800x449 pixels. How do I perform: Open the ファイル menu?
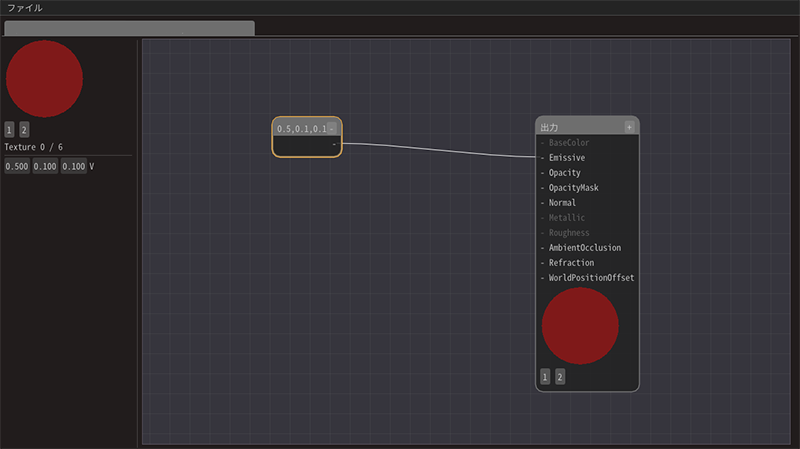pyautogui.click(x=25, y=8)
